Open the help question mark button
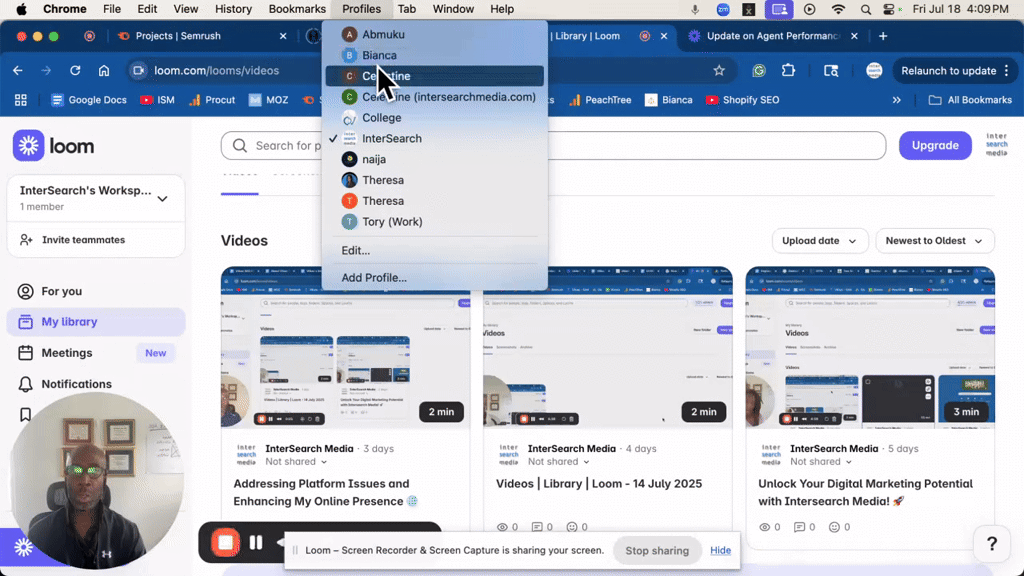The image size is (1024, 576). click(991, 543)
